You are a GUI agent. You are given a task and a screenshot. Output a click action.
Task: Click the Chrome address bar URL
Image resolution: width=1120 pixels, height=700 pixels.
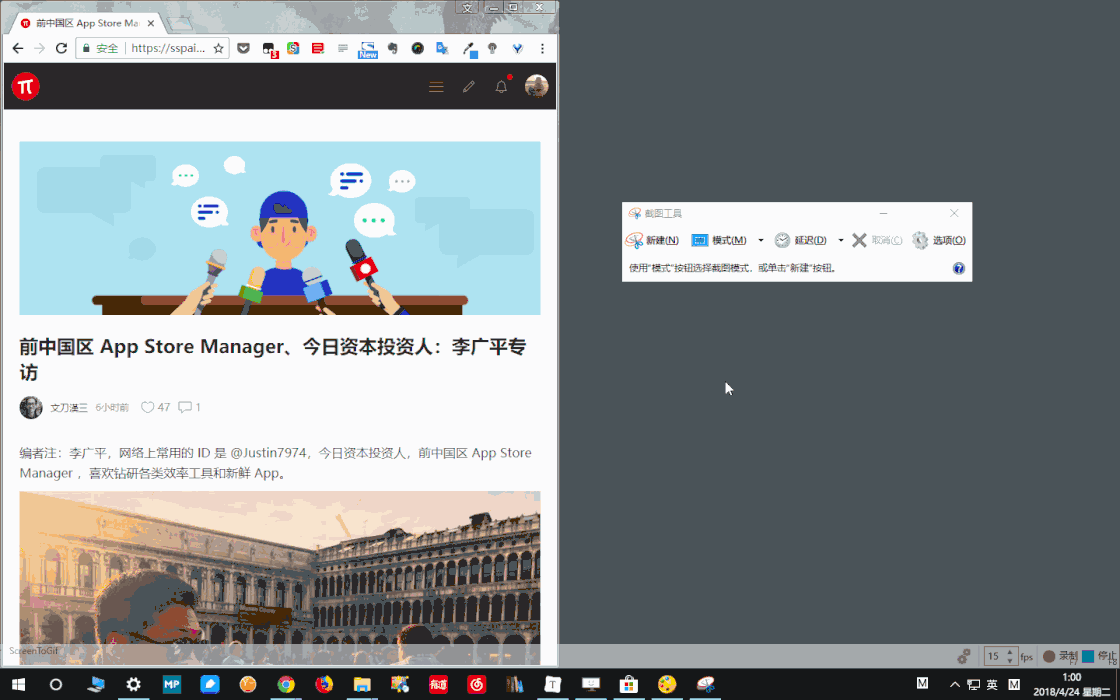[169, 49]
